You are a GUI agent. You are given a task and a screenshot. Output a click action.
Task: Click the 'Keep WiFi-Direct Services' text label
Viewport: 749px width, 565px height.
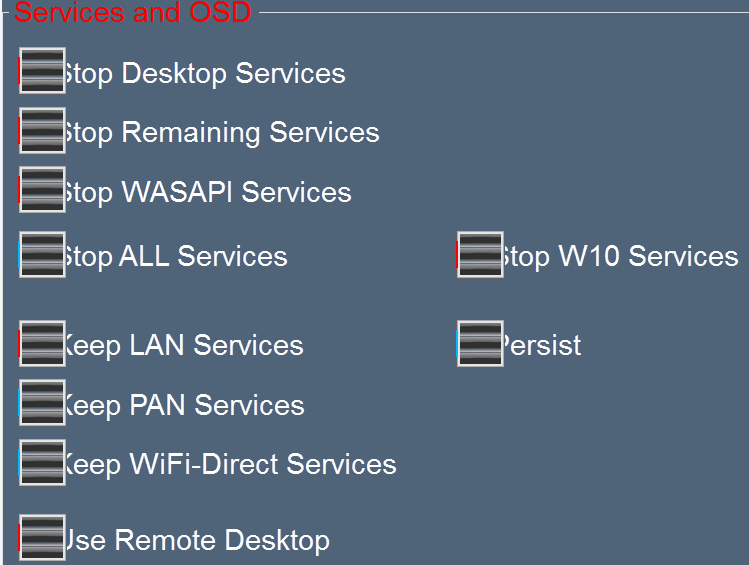231,465
